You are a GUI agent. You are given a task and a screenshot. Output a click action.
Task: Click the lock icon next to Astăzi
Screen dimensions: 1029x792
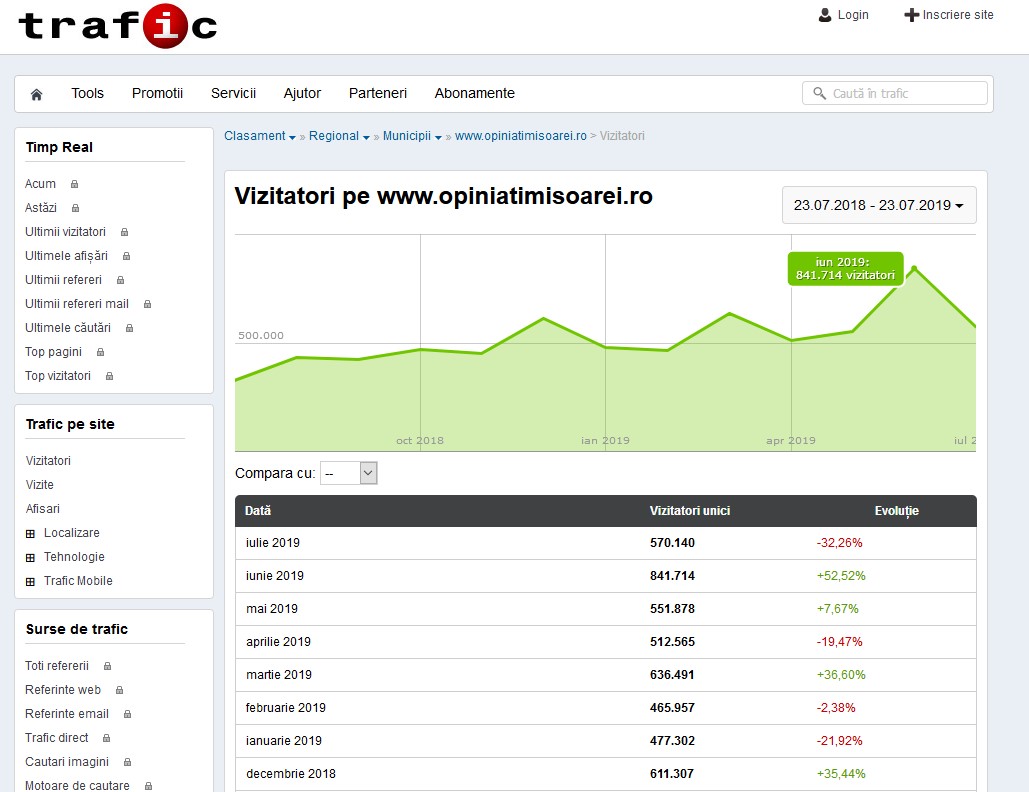75,208
